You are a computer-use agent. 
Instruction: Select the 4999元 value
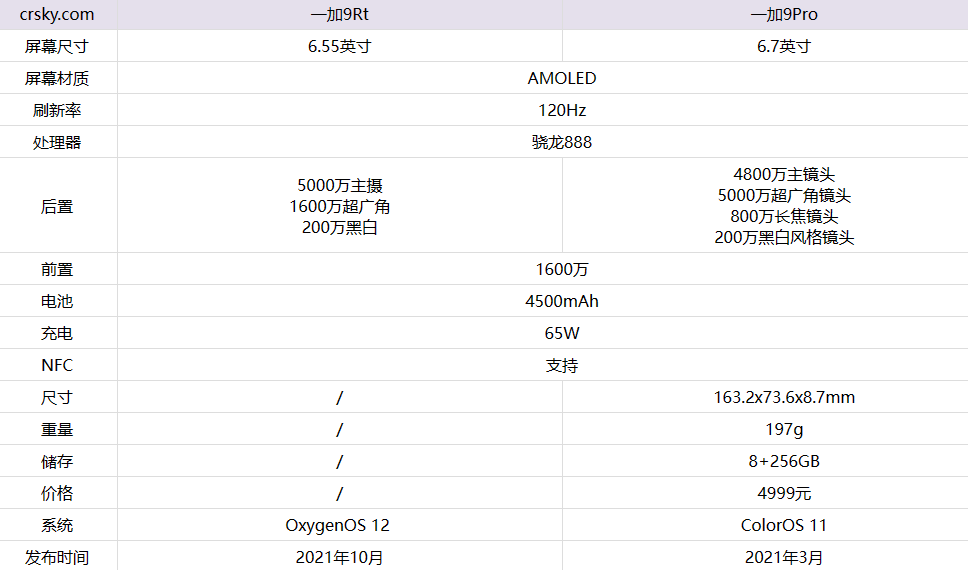coord(784,493)
